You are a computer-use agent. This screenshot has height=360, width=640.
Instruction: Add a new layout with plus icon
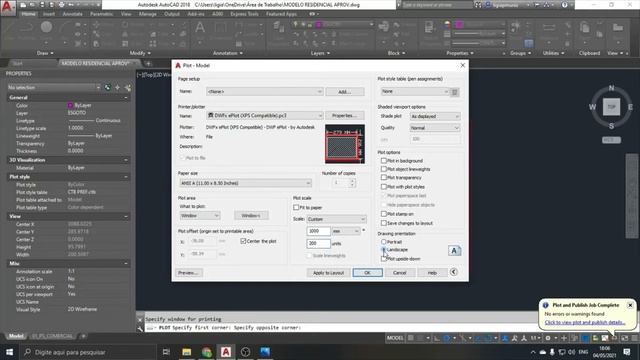click(83, 336)
